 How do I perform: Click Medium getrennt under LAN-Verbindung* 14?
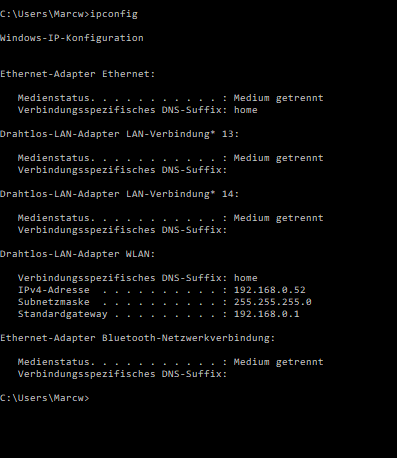(278, 218)
